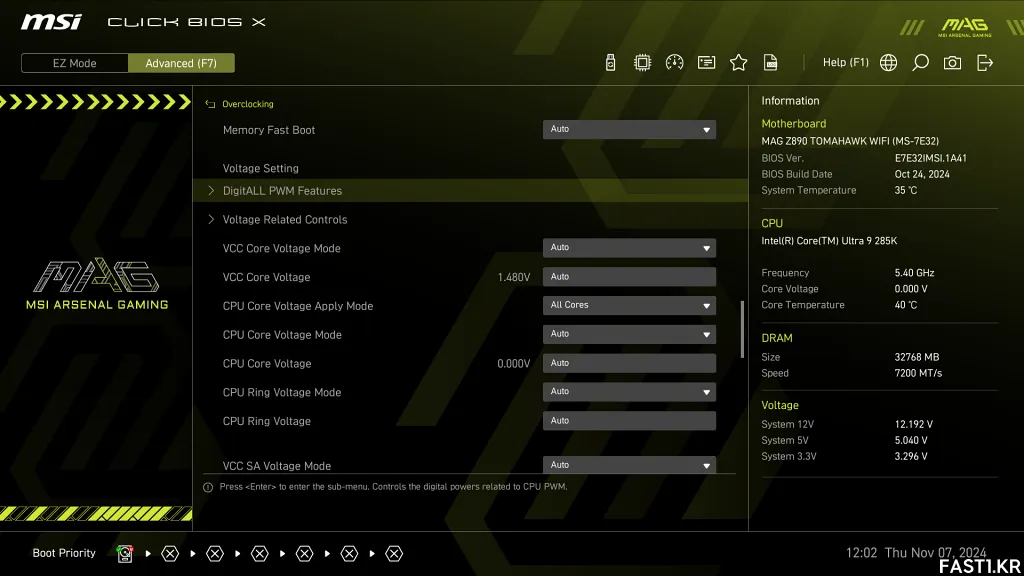Click Intel(R) Core(TM) Ultra 9 285K text
The width and height of the screenshot is (1024, 576).
(x=829, y=241)
